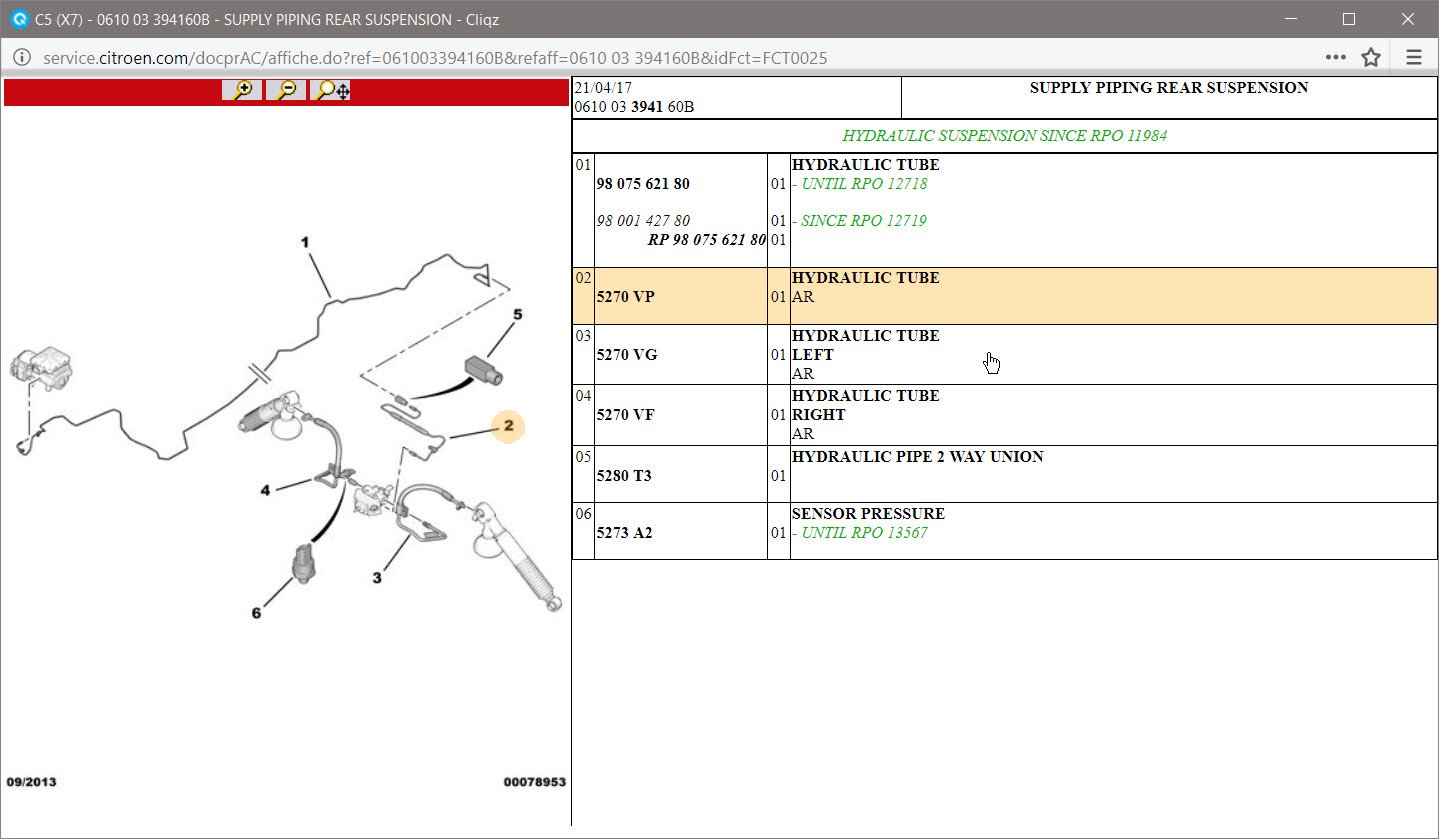
Task: Select callout number 3 in the diagram
Action: [x=377, y=578]
